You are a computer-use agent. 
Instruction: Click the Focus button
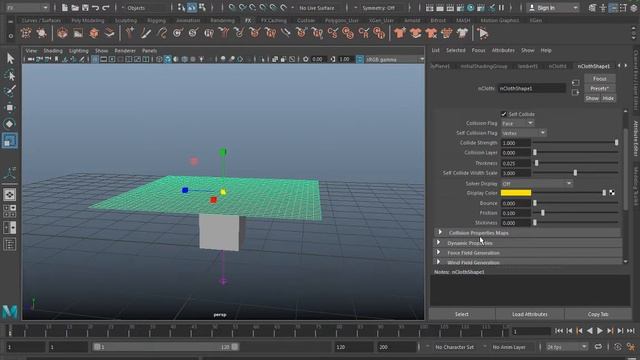click(600, 78)
